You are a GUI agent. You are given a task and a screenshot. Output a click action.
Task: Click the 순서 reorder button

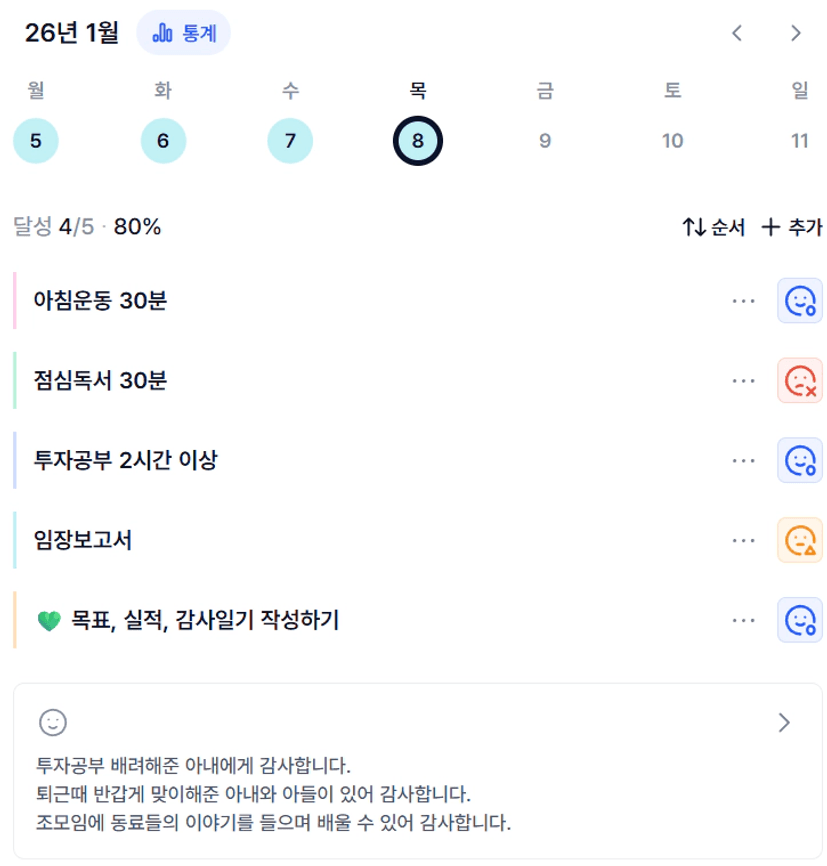(714, 227)
